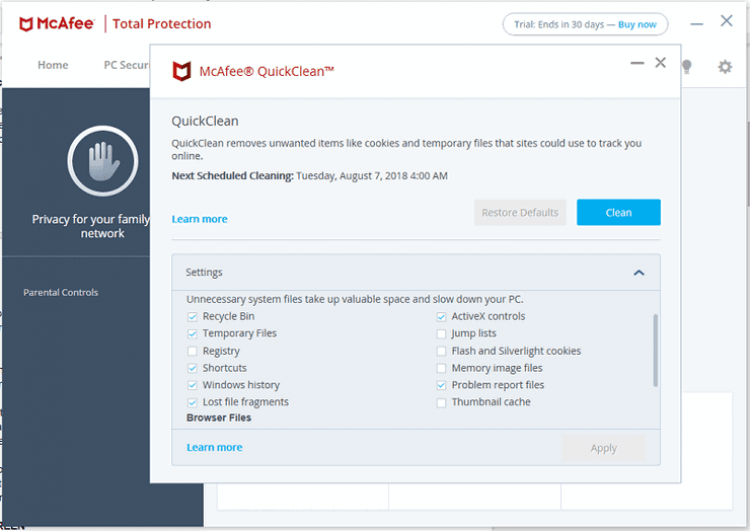This screenshot has height=531, width=750.
Task: Close the main Total Protection window
Action: (726, 21)
